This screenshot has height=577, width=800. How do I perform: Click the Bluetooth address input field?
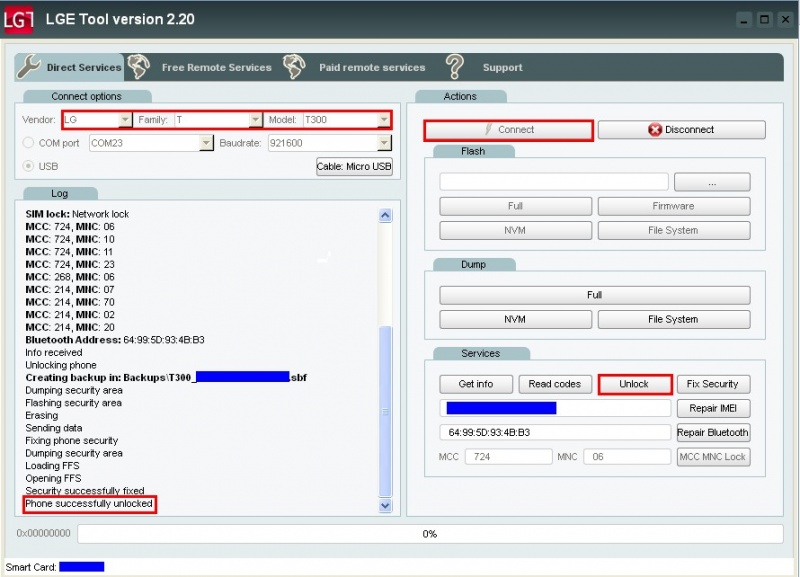[555, 433]
